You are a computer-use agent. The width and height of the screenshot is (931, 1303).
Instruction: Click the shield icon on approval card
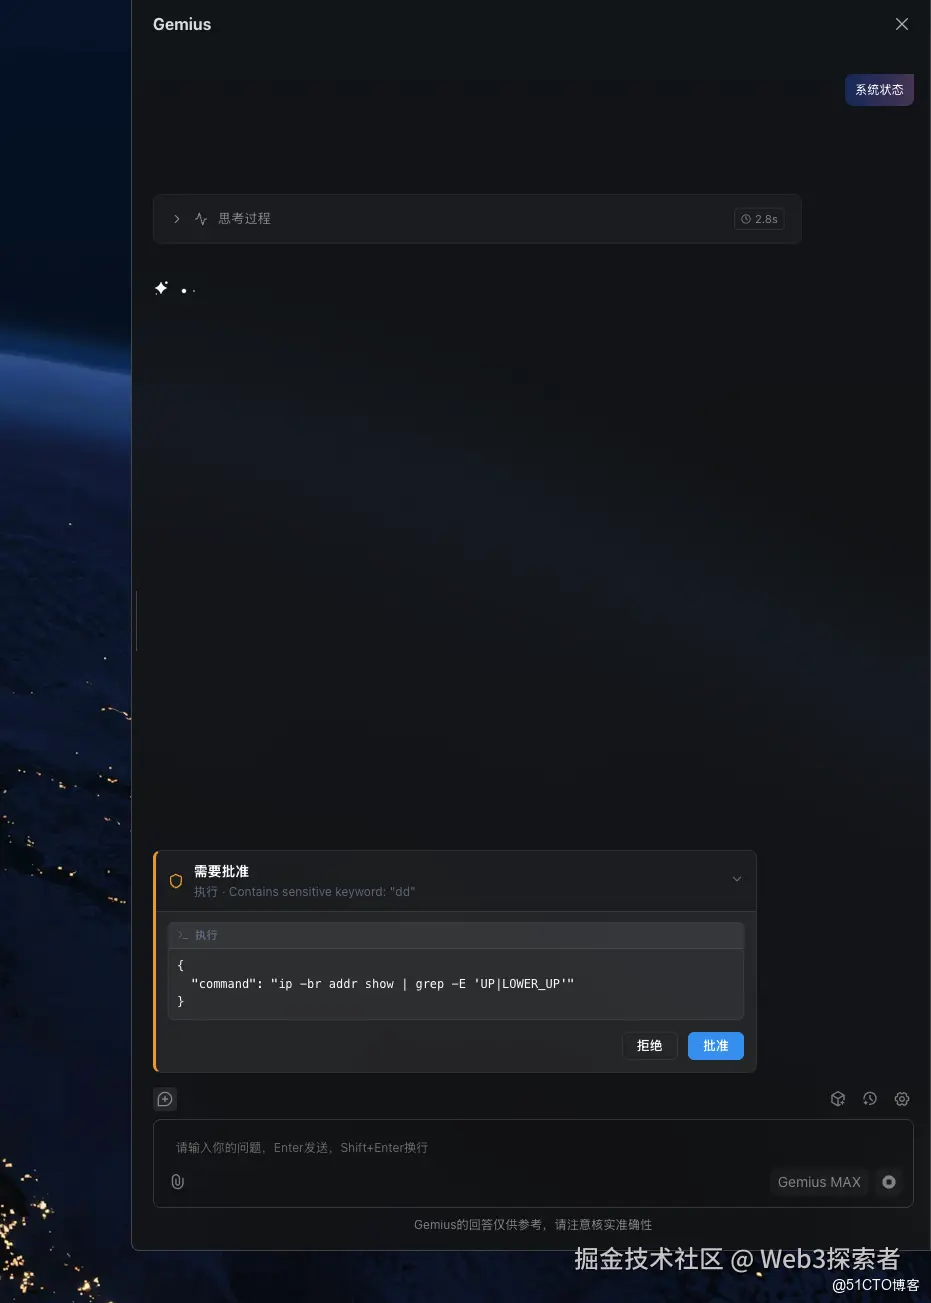[x=176, y=881]
